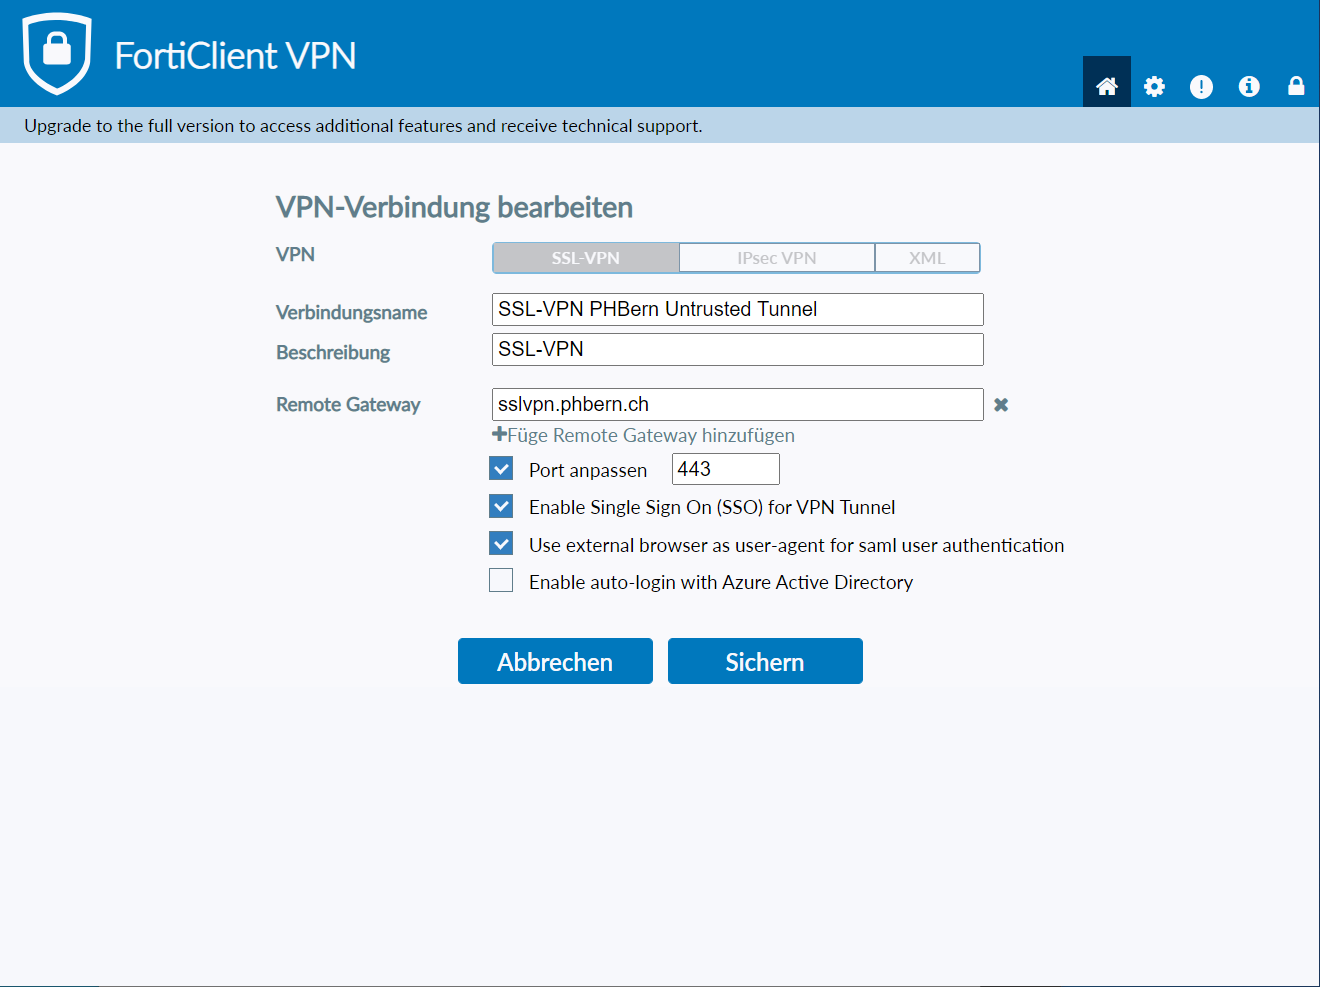Disable Single Sign On for VPN Tunnel

coord(500,505)
